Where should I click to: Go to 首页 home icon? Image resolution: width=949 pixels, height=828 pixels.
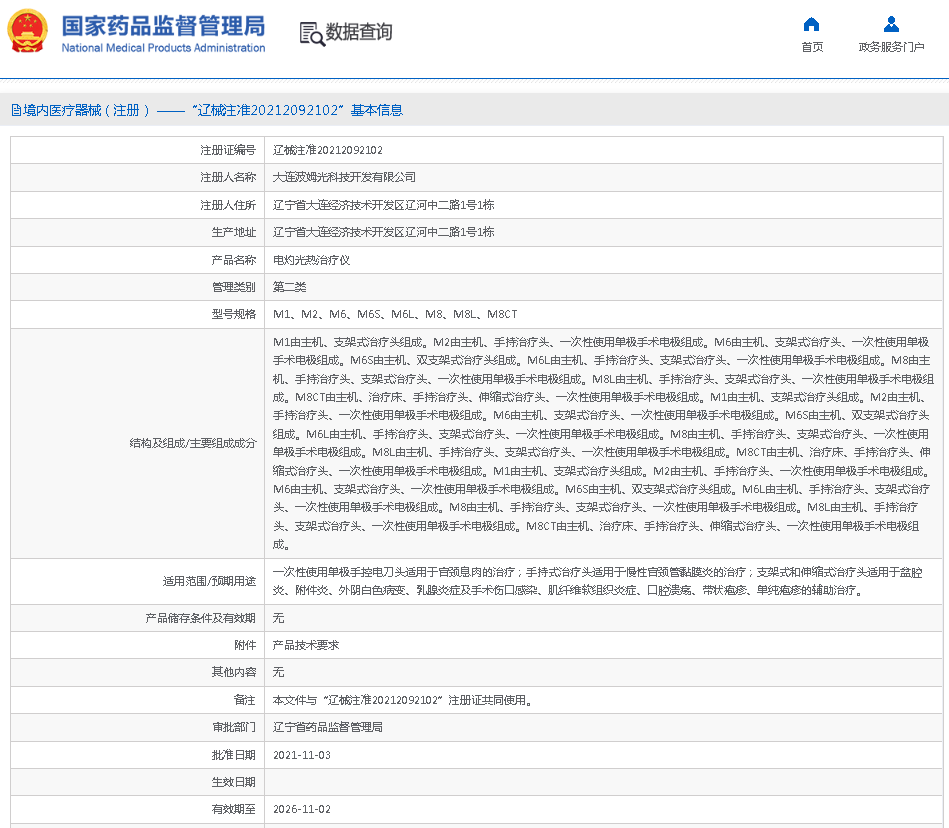811,24
